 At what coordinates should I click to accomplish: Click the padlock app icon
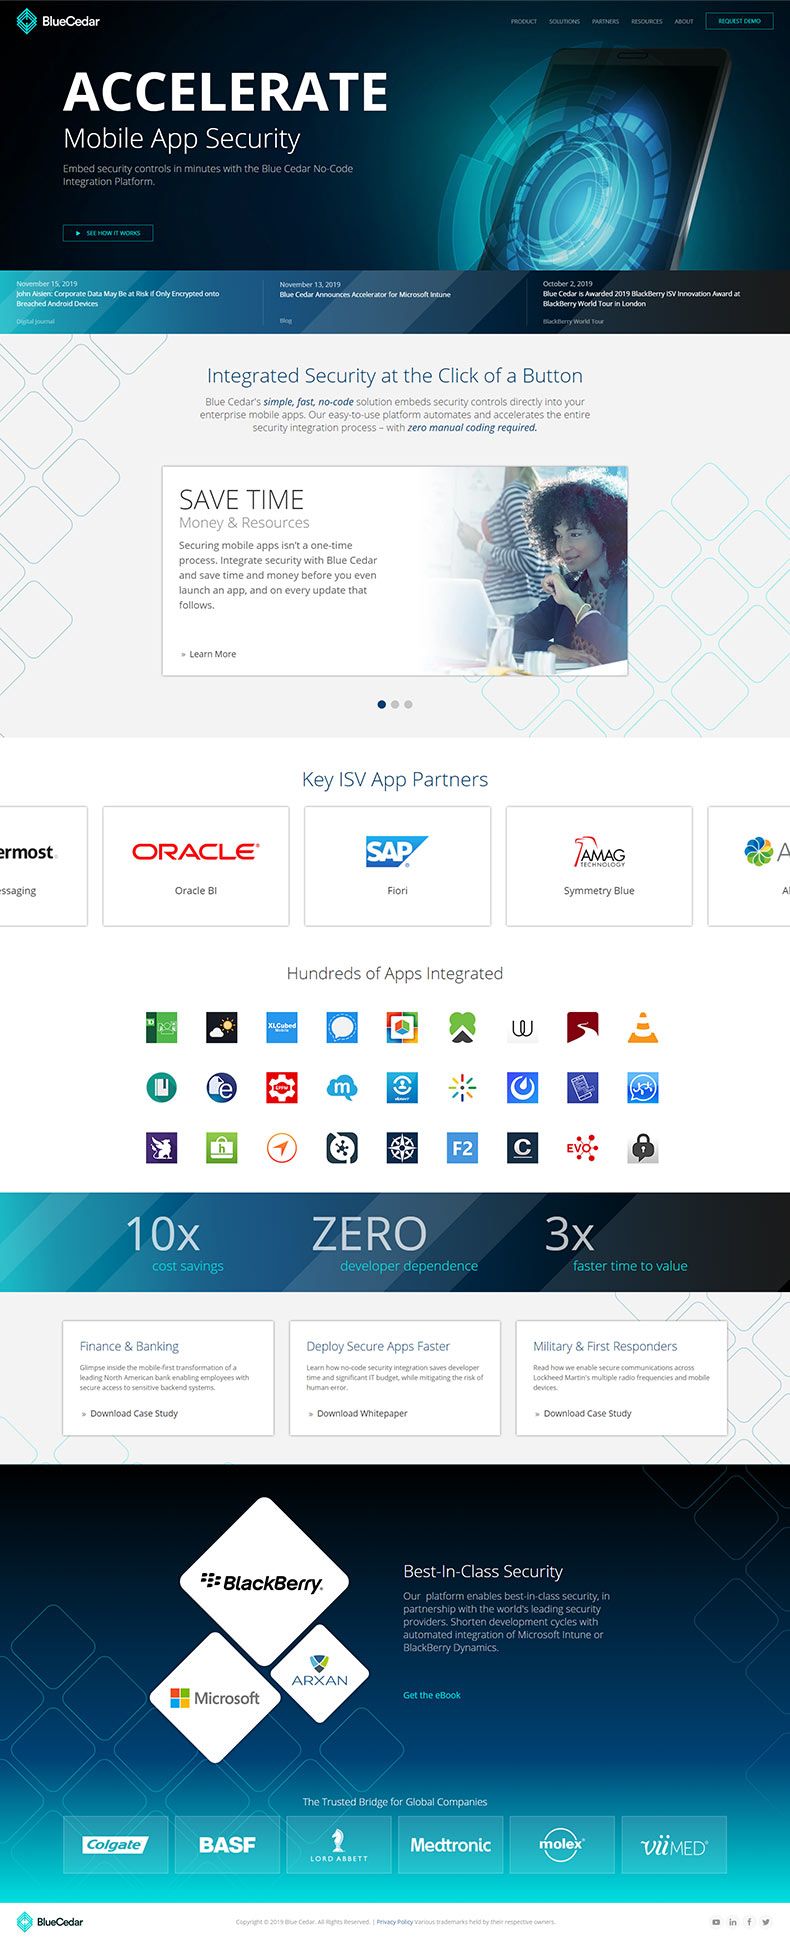coord(642,1148)
